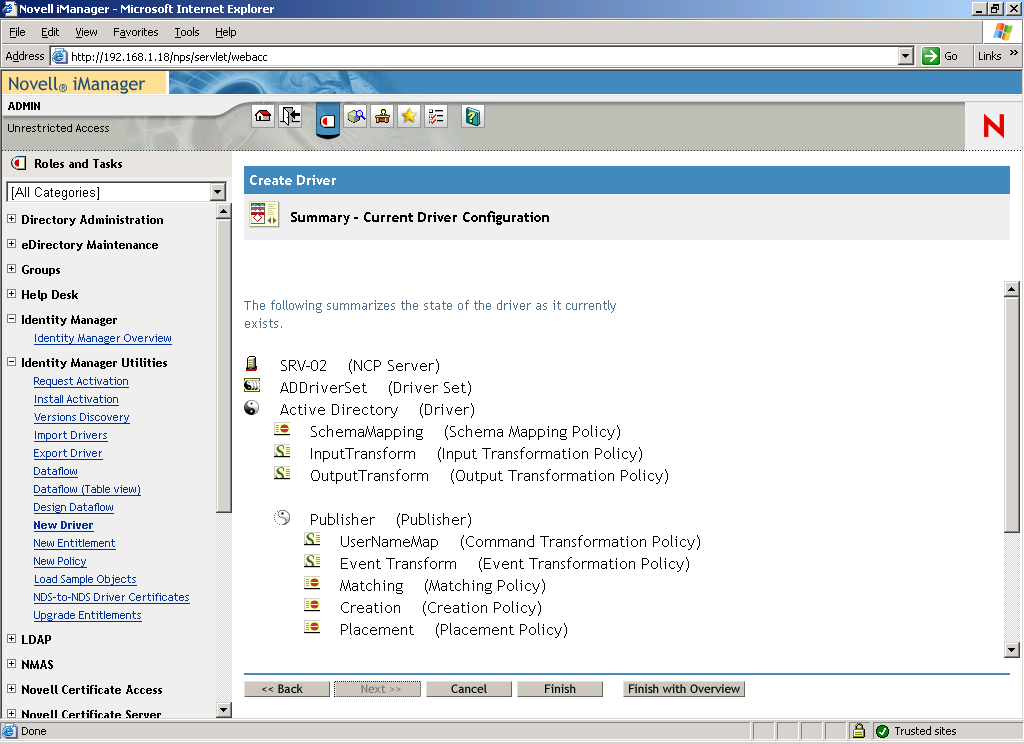Viewport: 1024px width, 744px height.
Task: Open the Favorites menu
Action: [x=135, y=31]
